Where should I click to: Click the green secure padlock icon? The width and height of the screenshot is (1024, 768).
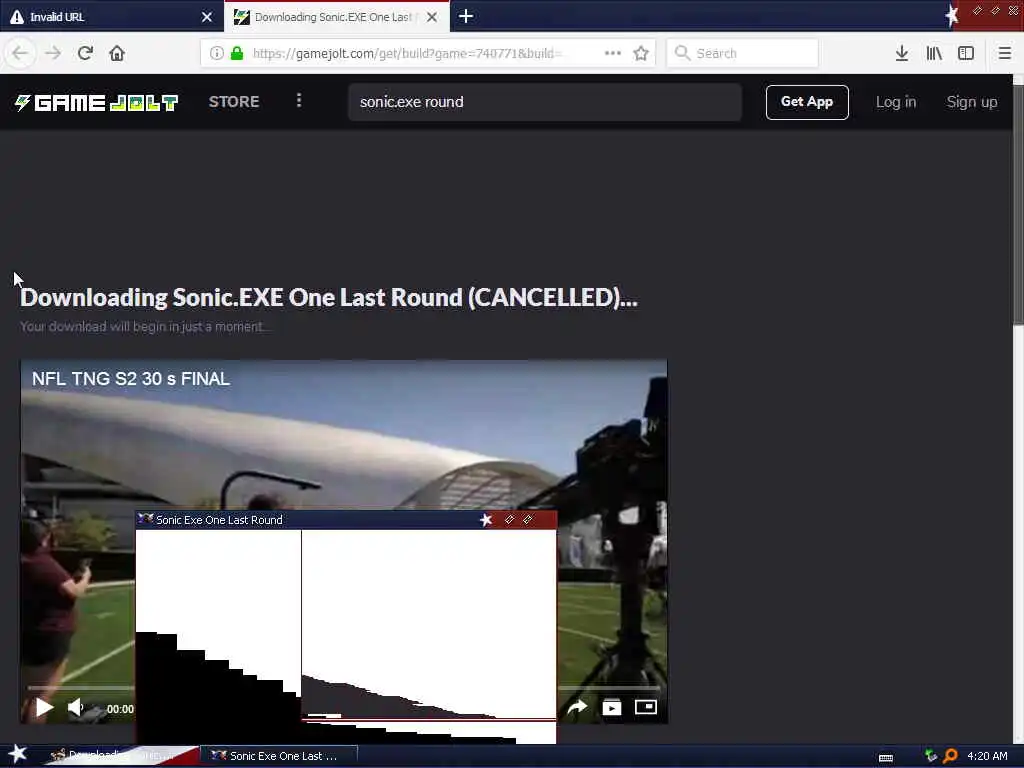pos(237,53)
